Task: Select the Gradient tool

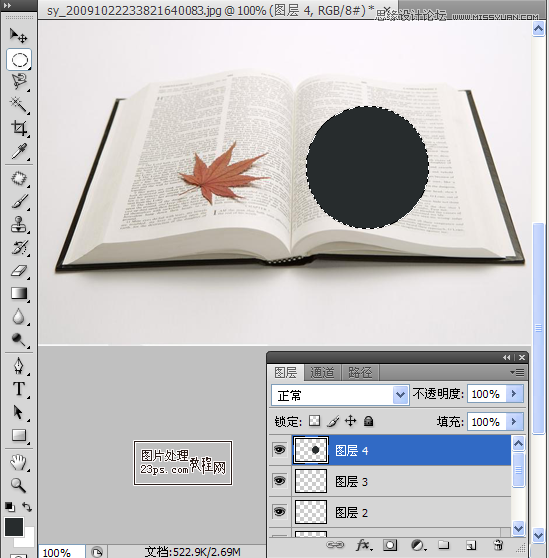Action: point(19,293)
